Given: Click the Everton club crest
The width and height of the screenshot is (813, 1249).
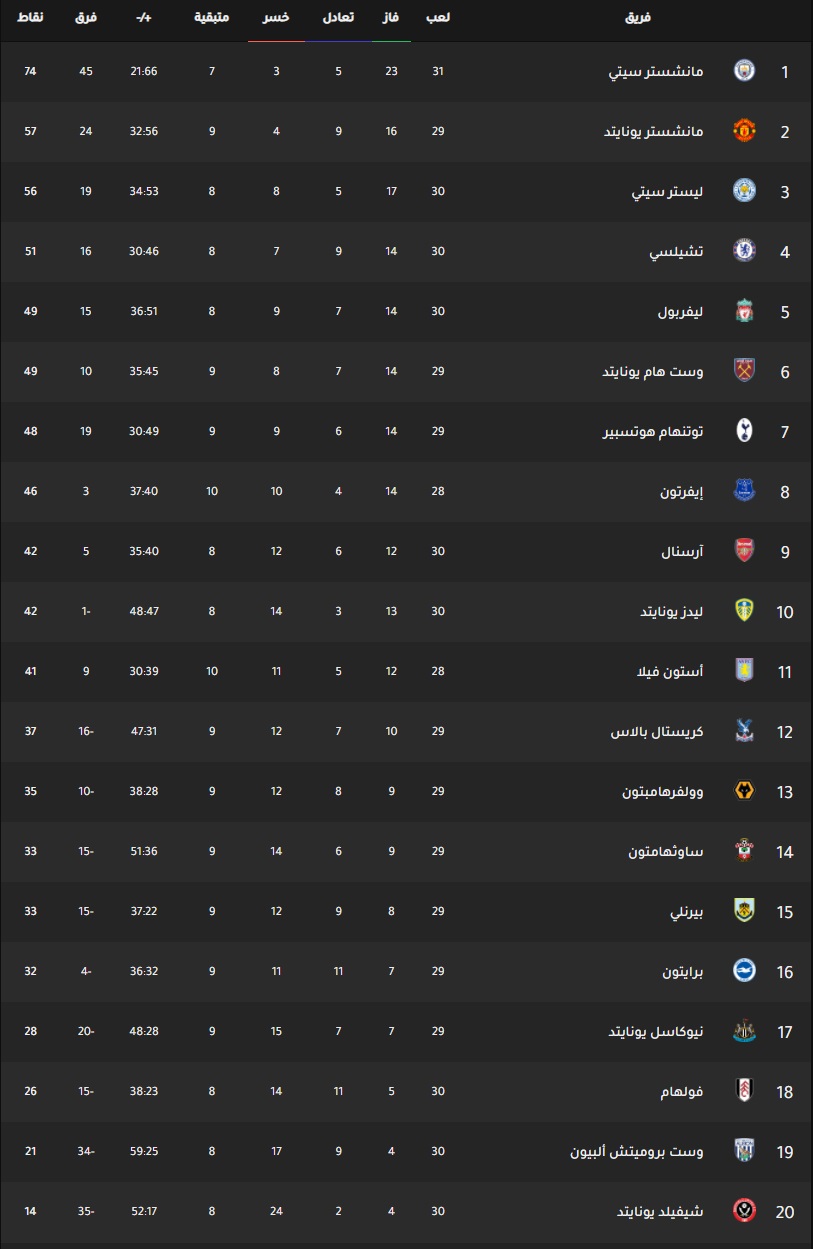Looking at the screenshot, I should coord(744,491).
